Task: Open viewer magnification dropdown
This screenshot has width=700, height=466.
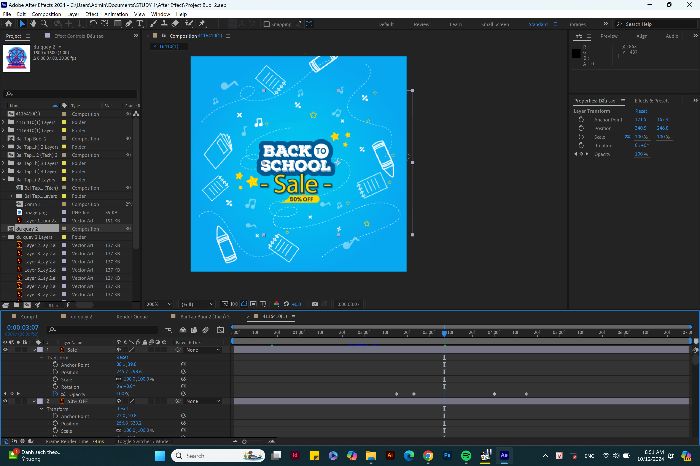Action: point(159,304)
